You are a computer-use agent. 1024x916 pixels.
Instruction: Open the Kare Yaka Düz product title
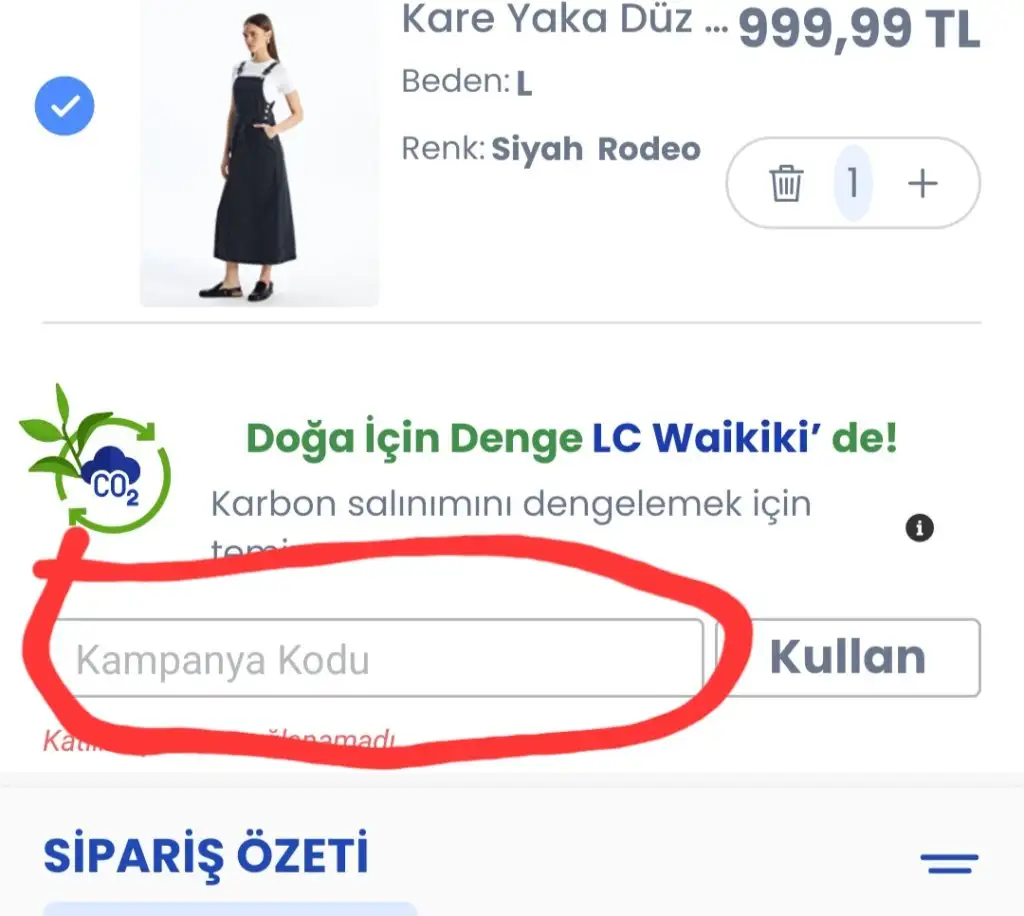point(564,20)
